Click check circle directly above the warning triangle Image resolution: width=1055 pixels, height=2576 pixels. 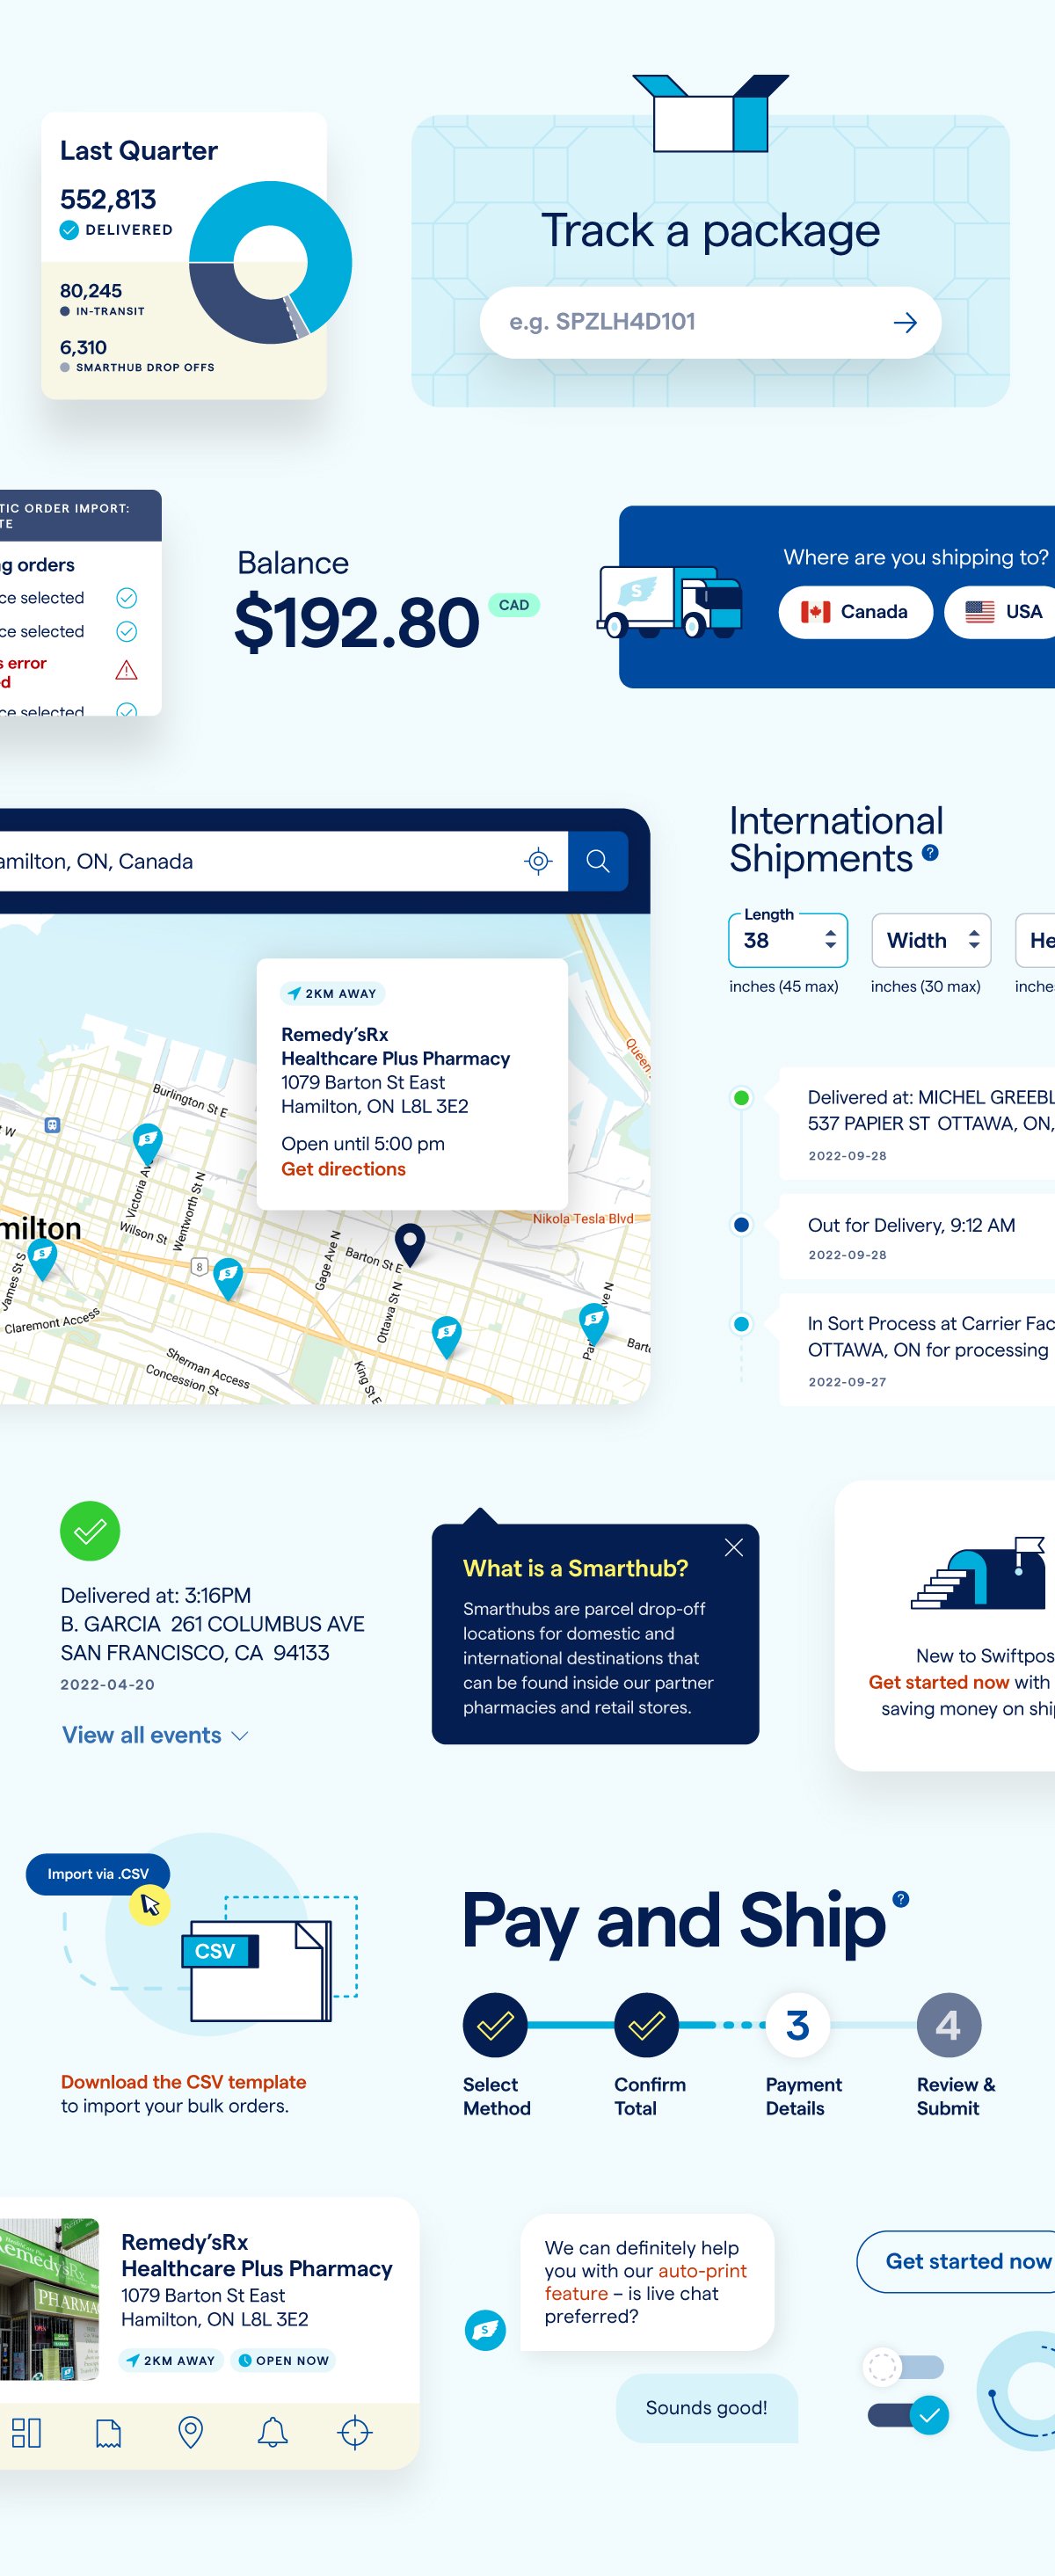click(126, 631)
